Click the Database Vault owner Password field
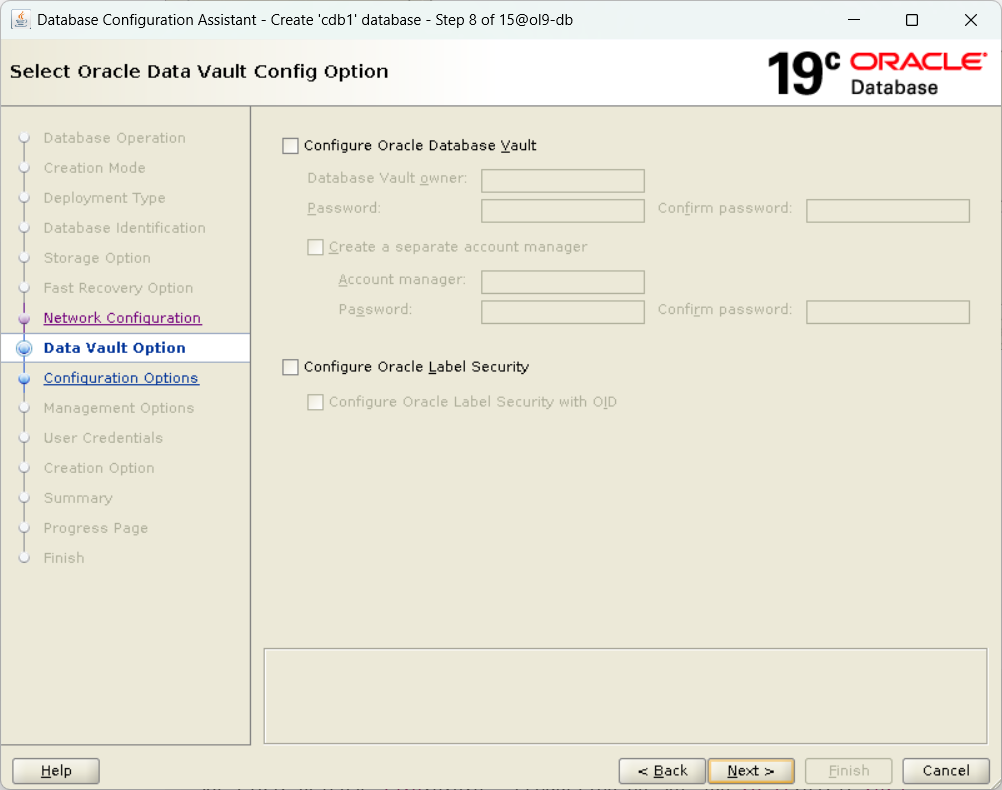Screen dimensions: 1002x790 click(562, 211)
